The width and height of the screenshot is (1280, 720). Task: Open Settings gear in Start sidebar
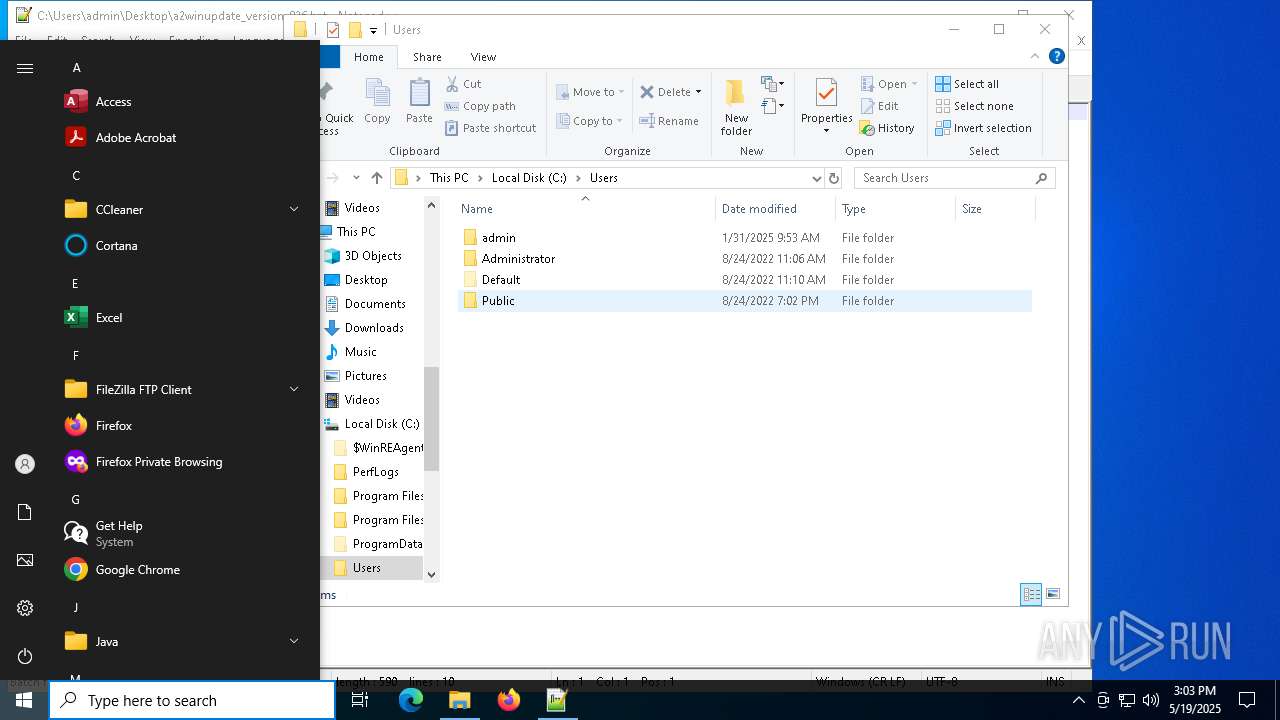25,608
